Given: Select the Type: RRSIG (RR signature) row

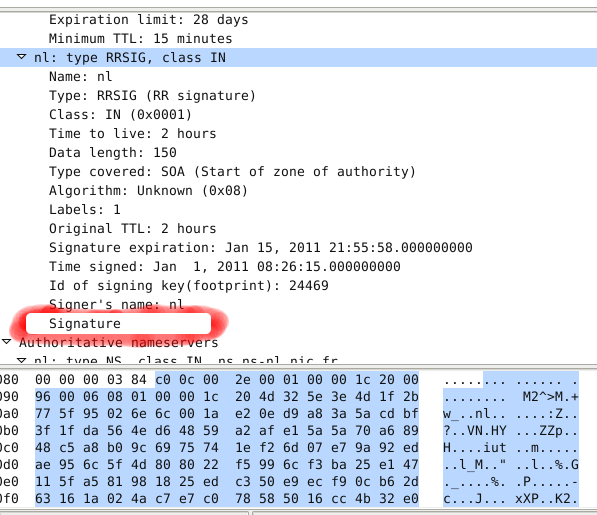Looking at the screenshot, I should [x=298, y=96].
